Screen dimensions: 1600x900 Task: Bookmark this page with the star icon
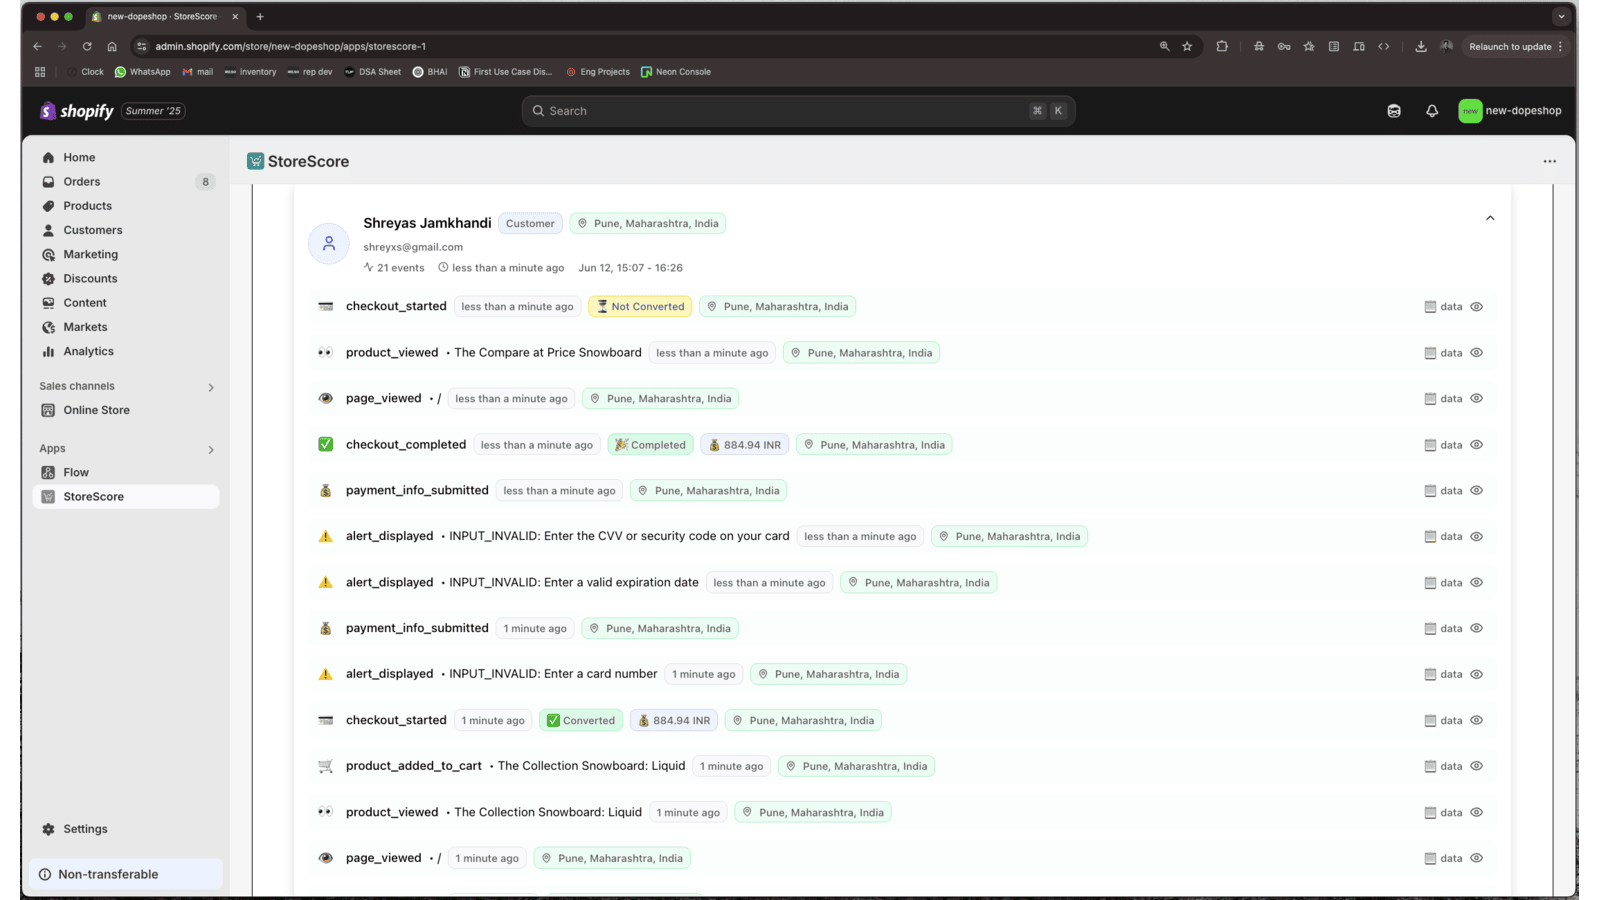pyautogui.click(x=1187, y=46)
